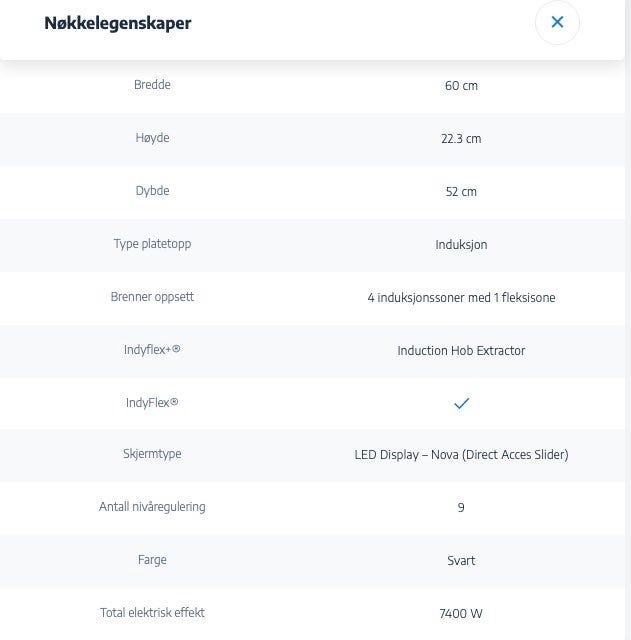Click the Skjermtype label
631x640 pixels.
click(x=152, y=454)
